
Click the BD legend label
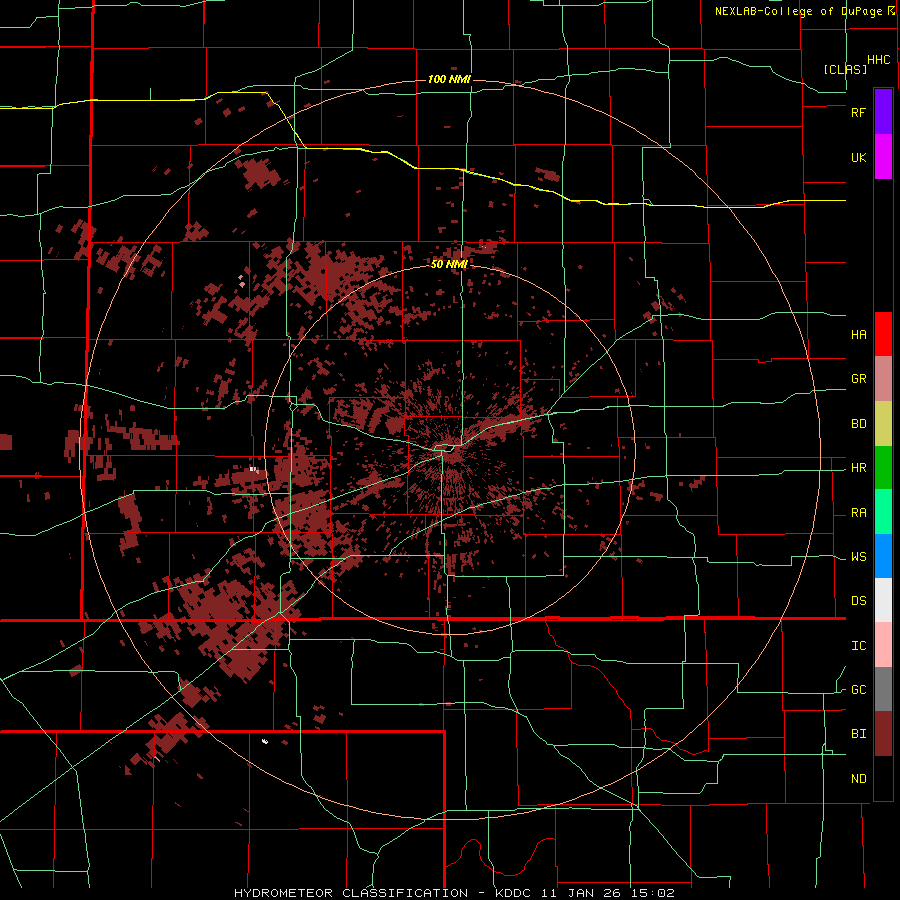coord(858,424)
